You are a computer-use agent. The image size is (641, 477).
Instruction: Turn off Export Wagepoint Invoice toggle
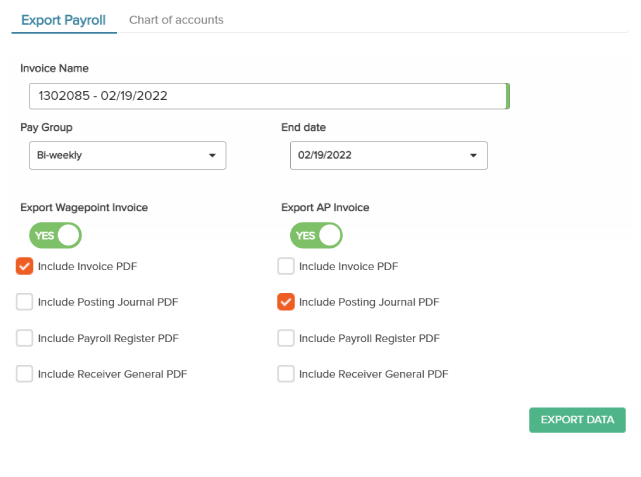[x=55, y=235]
